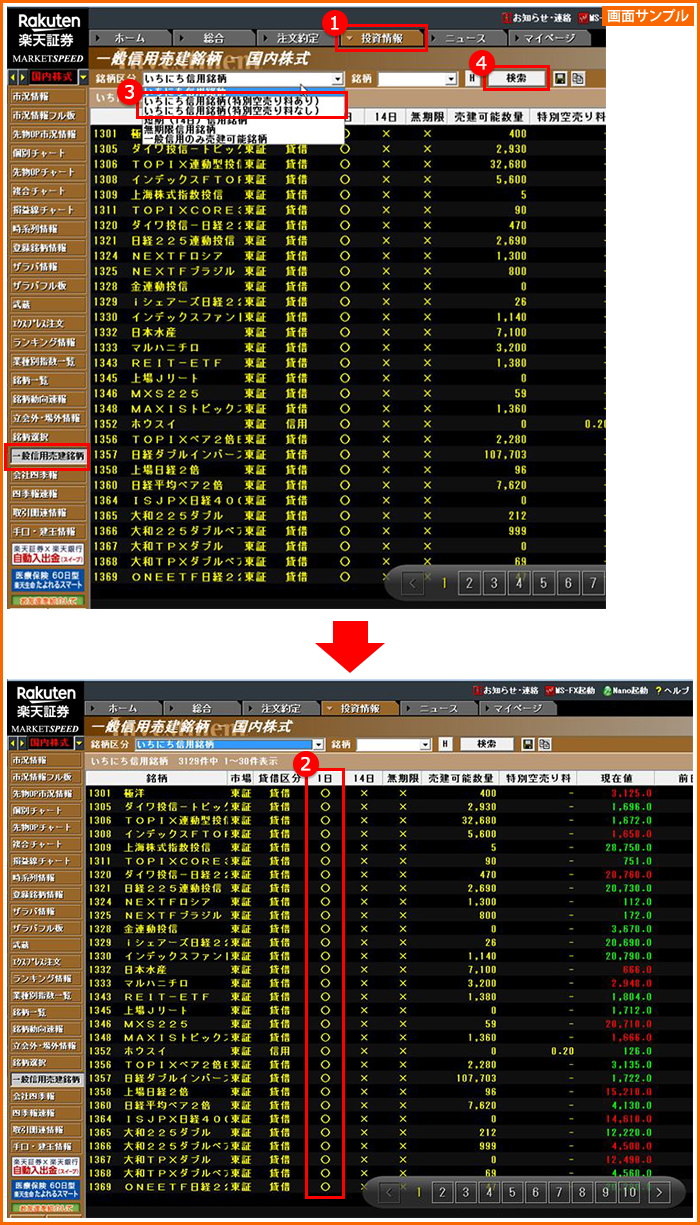Image resolution: width=700 pixels, height=1225 pixels.
Task: Click お知らせ・連絡 icon in bottom screenshot
Action: tap(475, 690)
